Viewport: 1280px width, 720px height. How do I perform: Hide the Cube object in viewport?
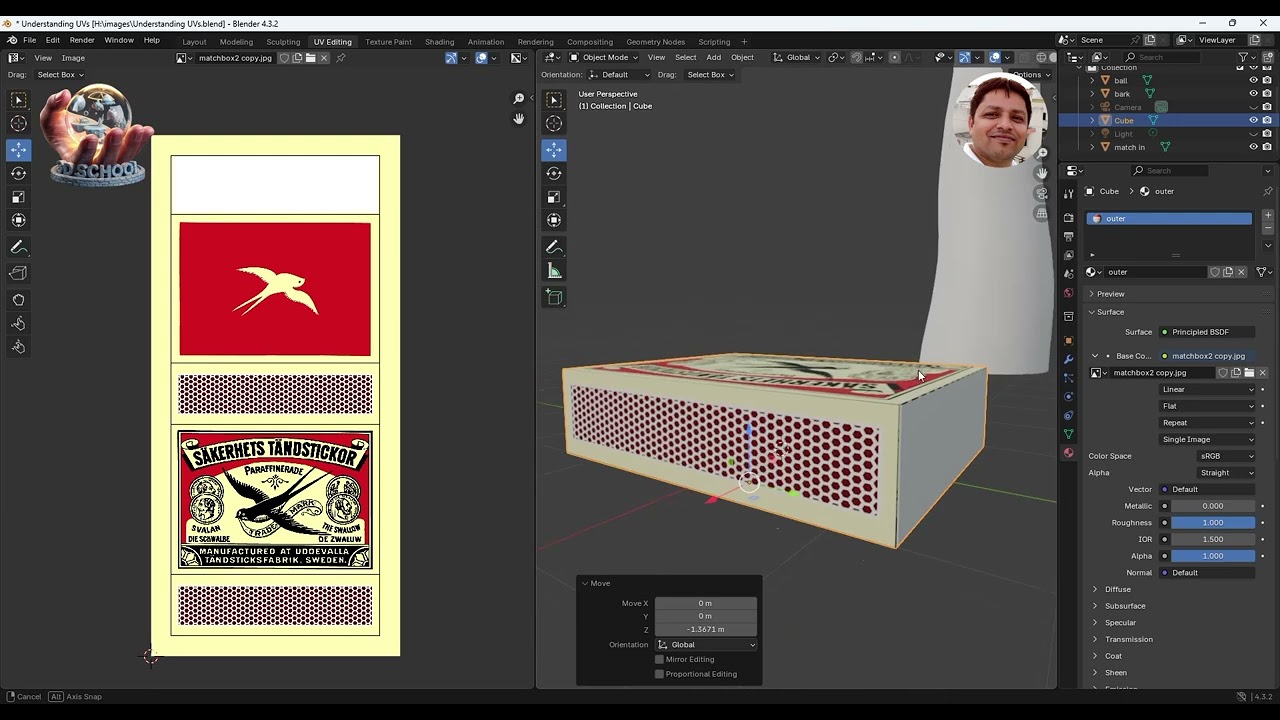[1253, 120]
